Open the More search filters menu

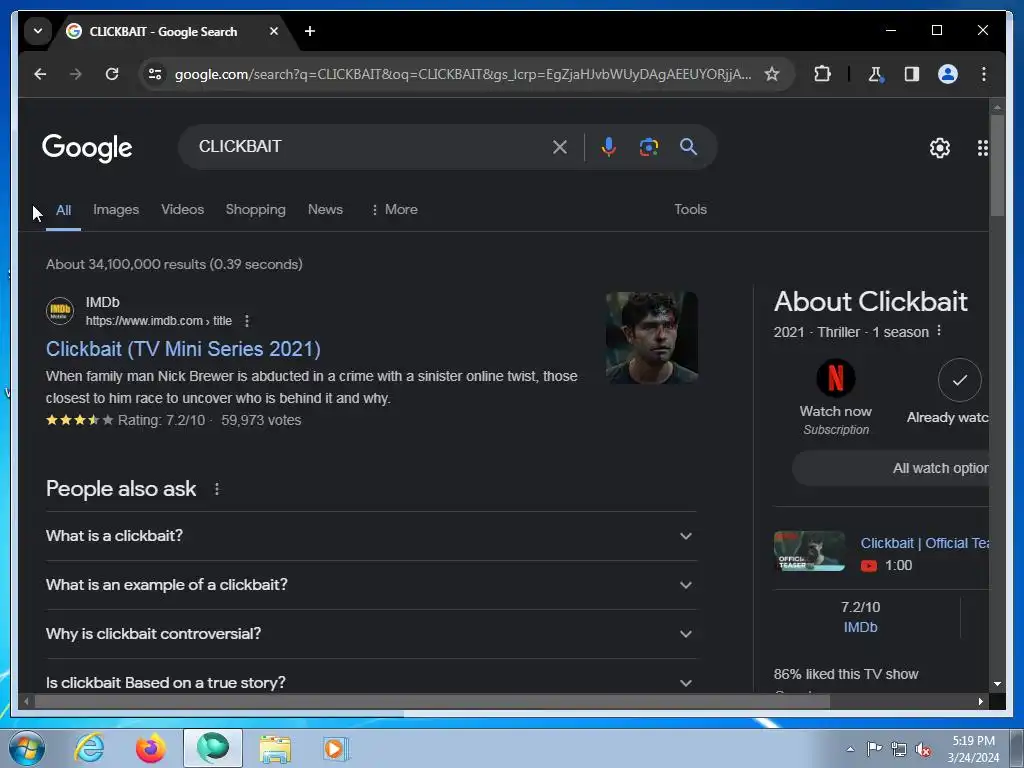[x=394, y=210]
